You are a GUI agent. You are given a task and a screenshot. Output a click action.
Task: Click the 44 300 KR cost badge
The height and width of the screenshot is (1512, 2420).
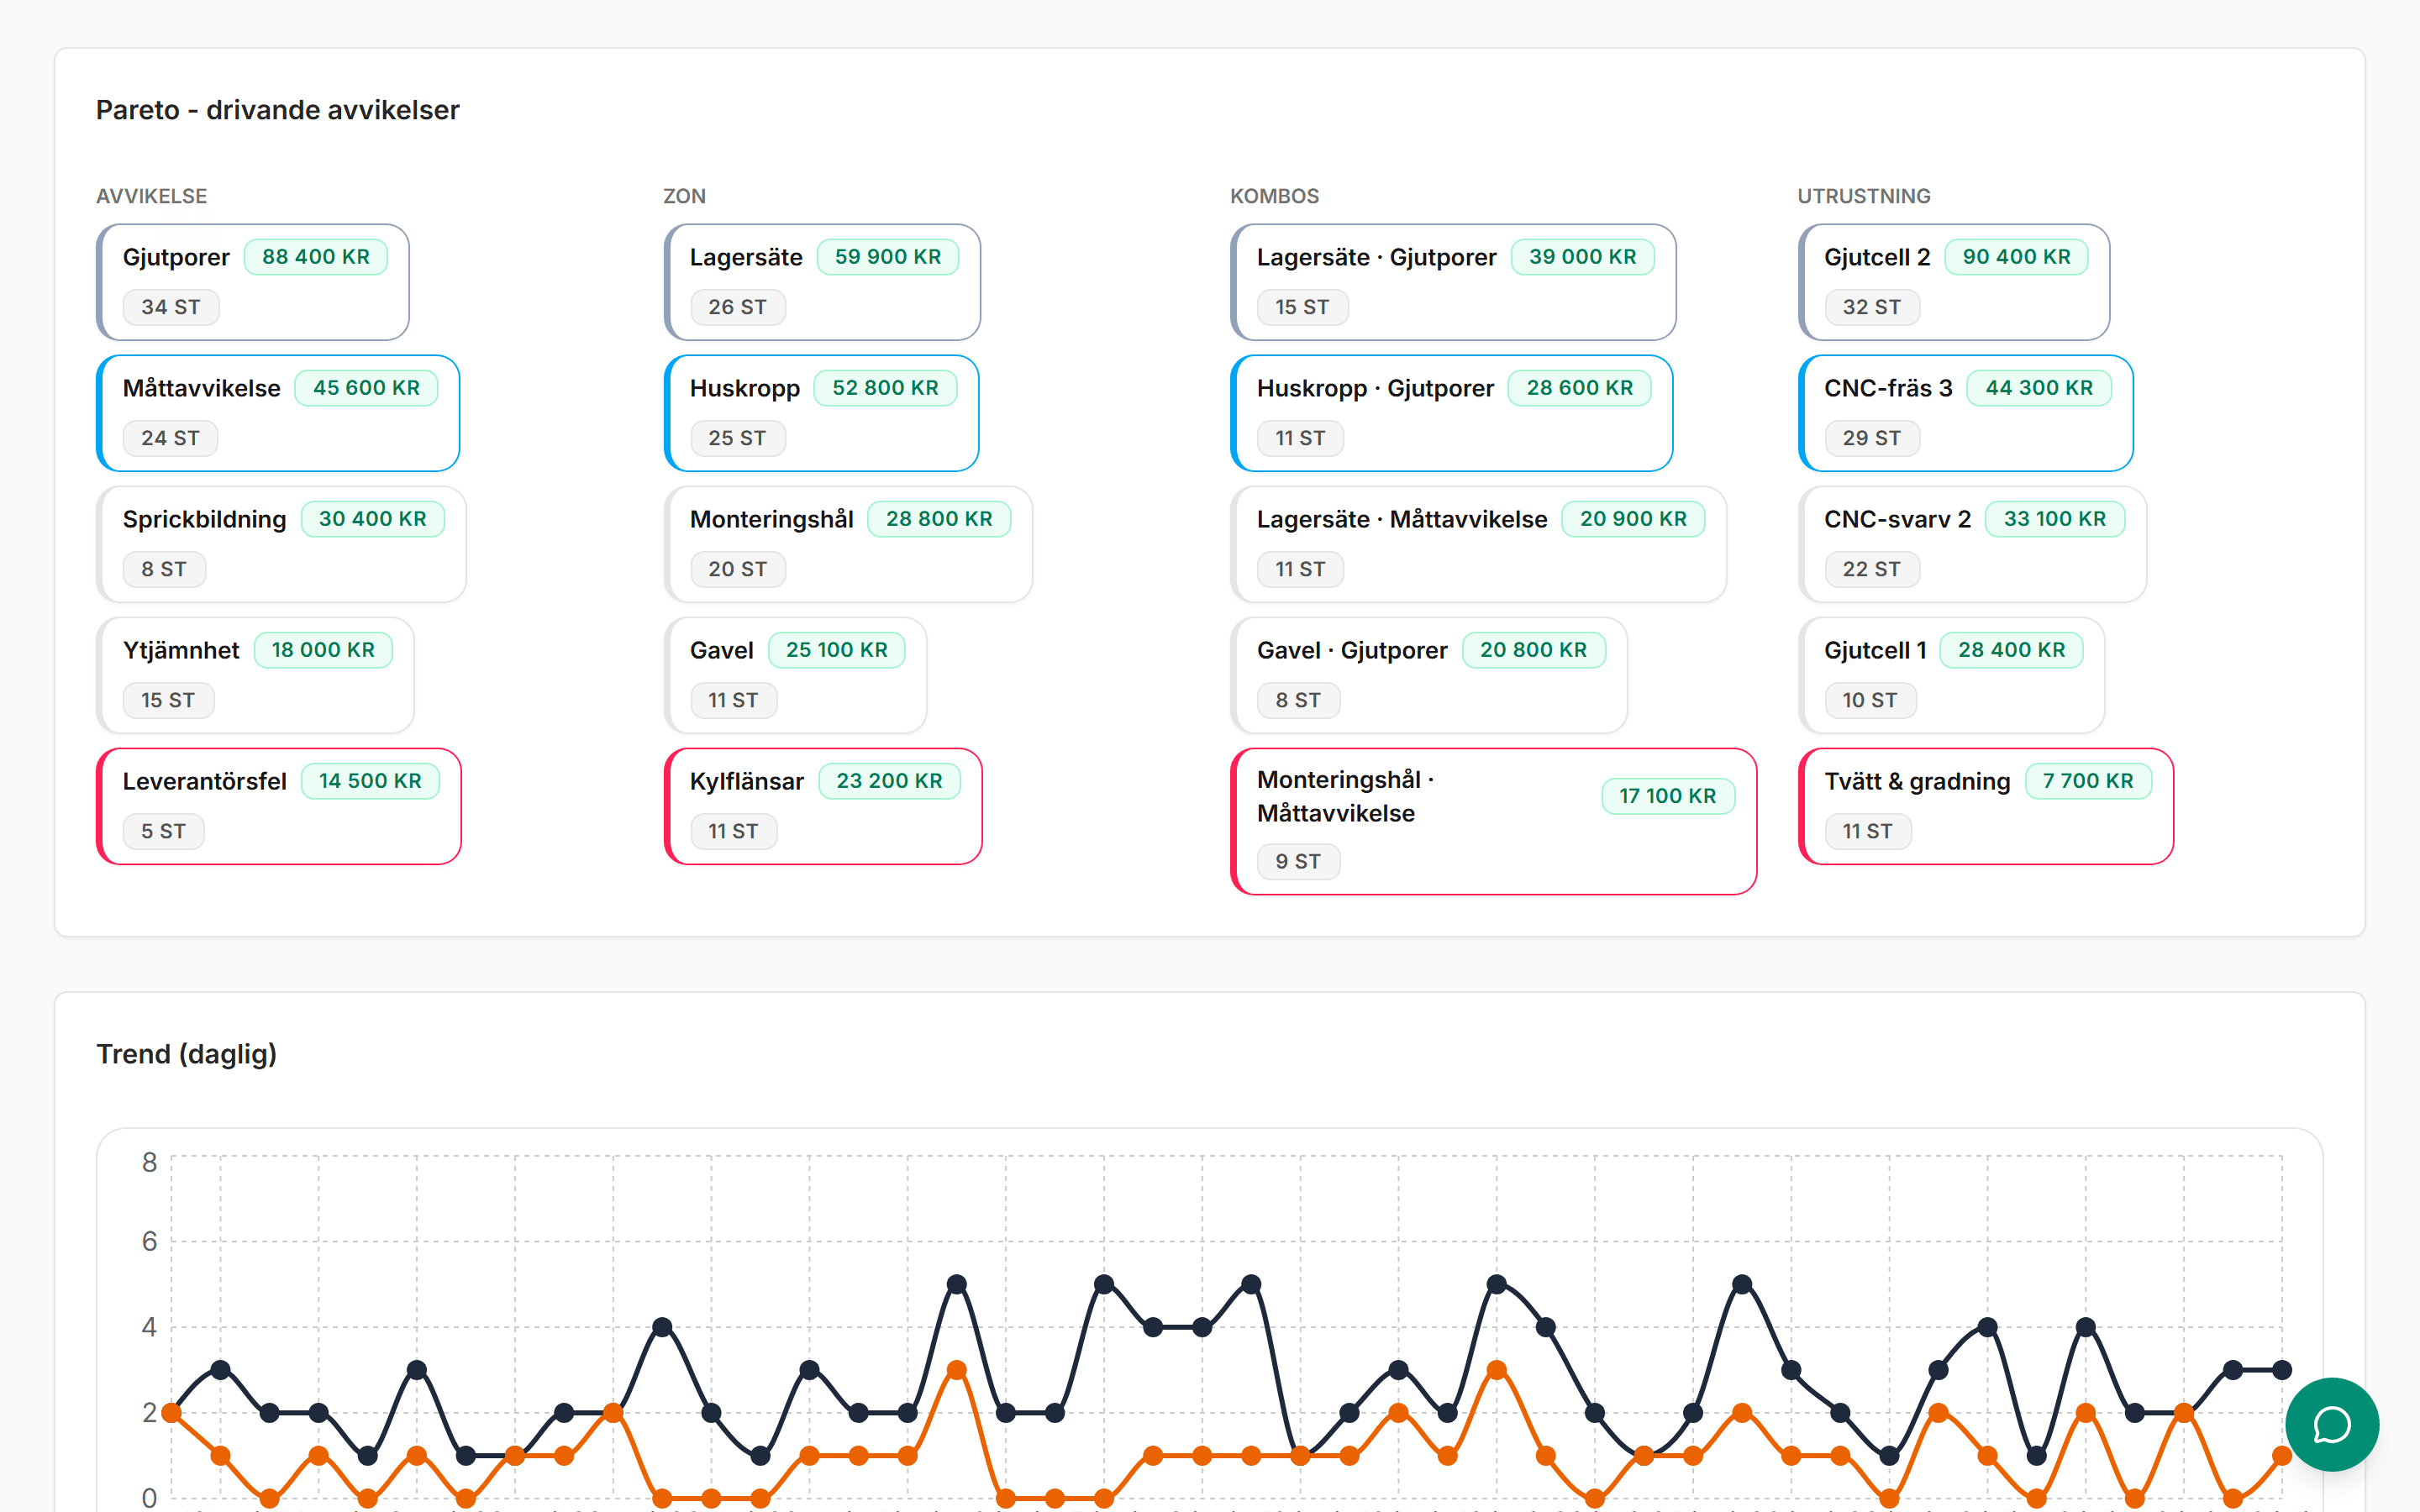pyautogui.click(x=2039, y=388)
